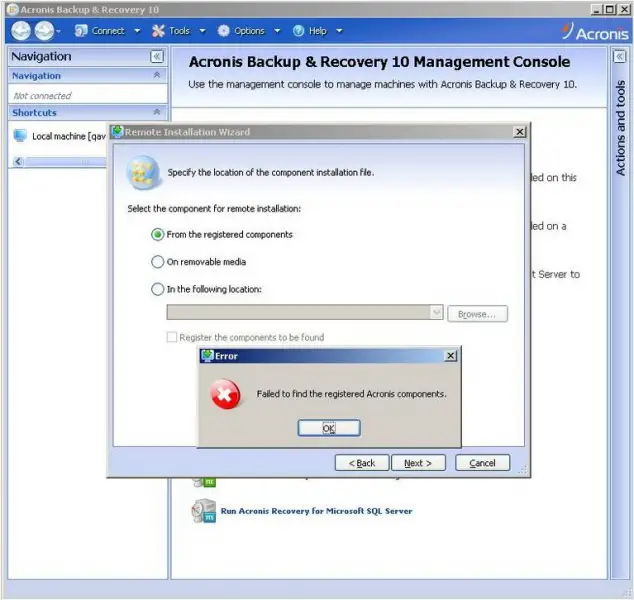Click the Browse button
Viewport: 634px width, 600px height.
[x=477, y=314]
